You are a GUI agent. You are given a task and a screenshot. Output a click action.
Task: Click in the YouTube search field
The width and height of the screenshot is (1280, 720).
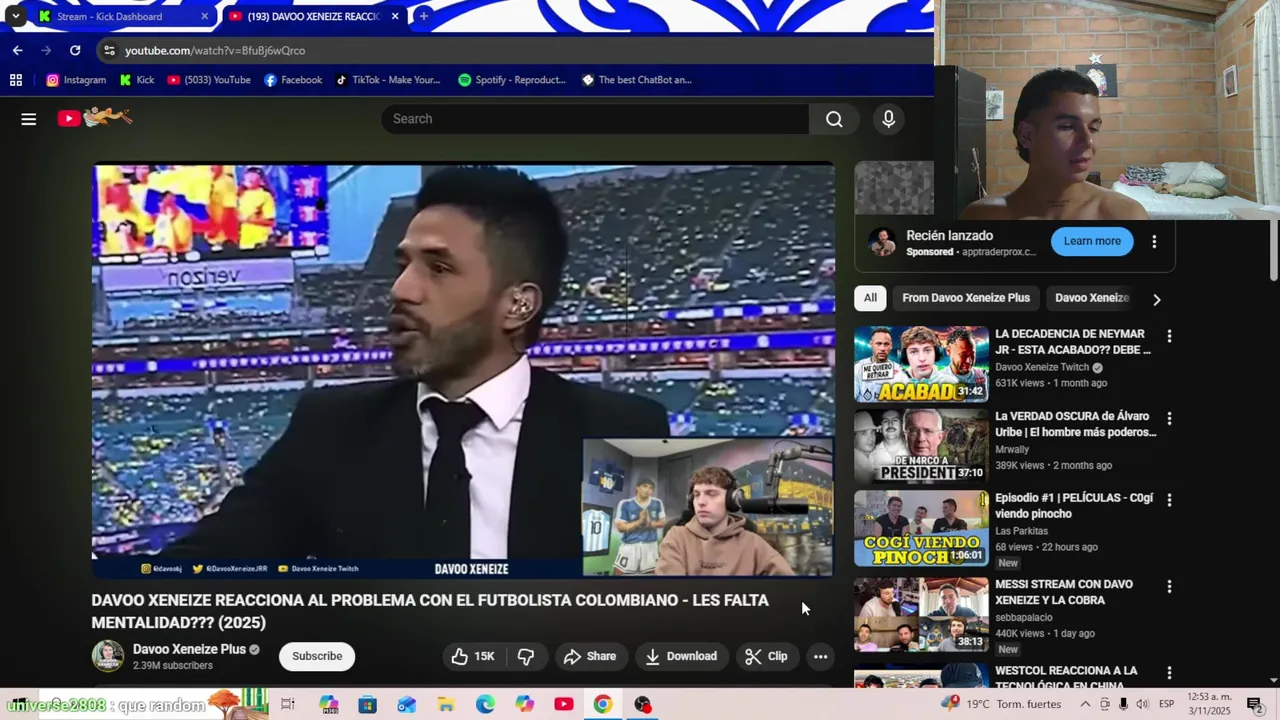point(595,119)
